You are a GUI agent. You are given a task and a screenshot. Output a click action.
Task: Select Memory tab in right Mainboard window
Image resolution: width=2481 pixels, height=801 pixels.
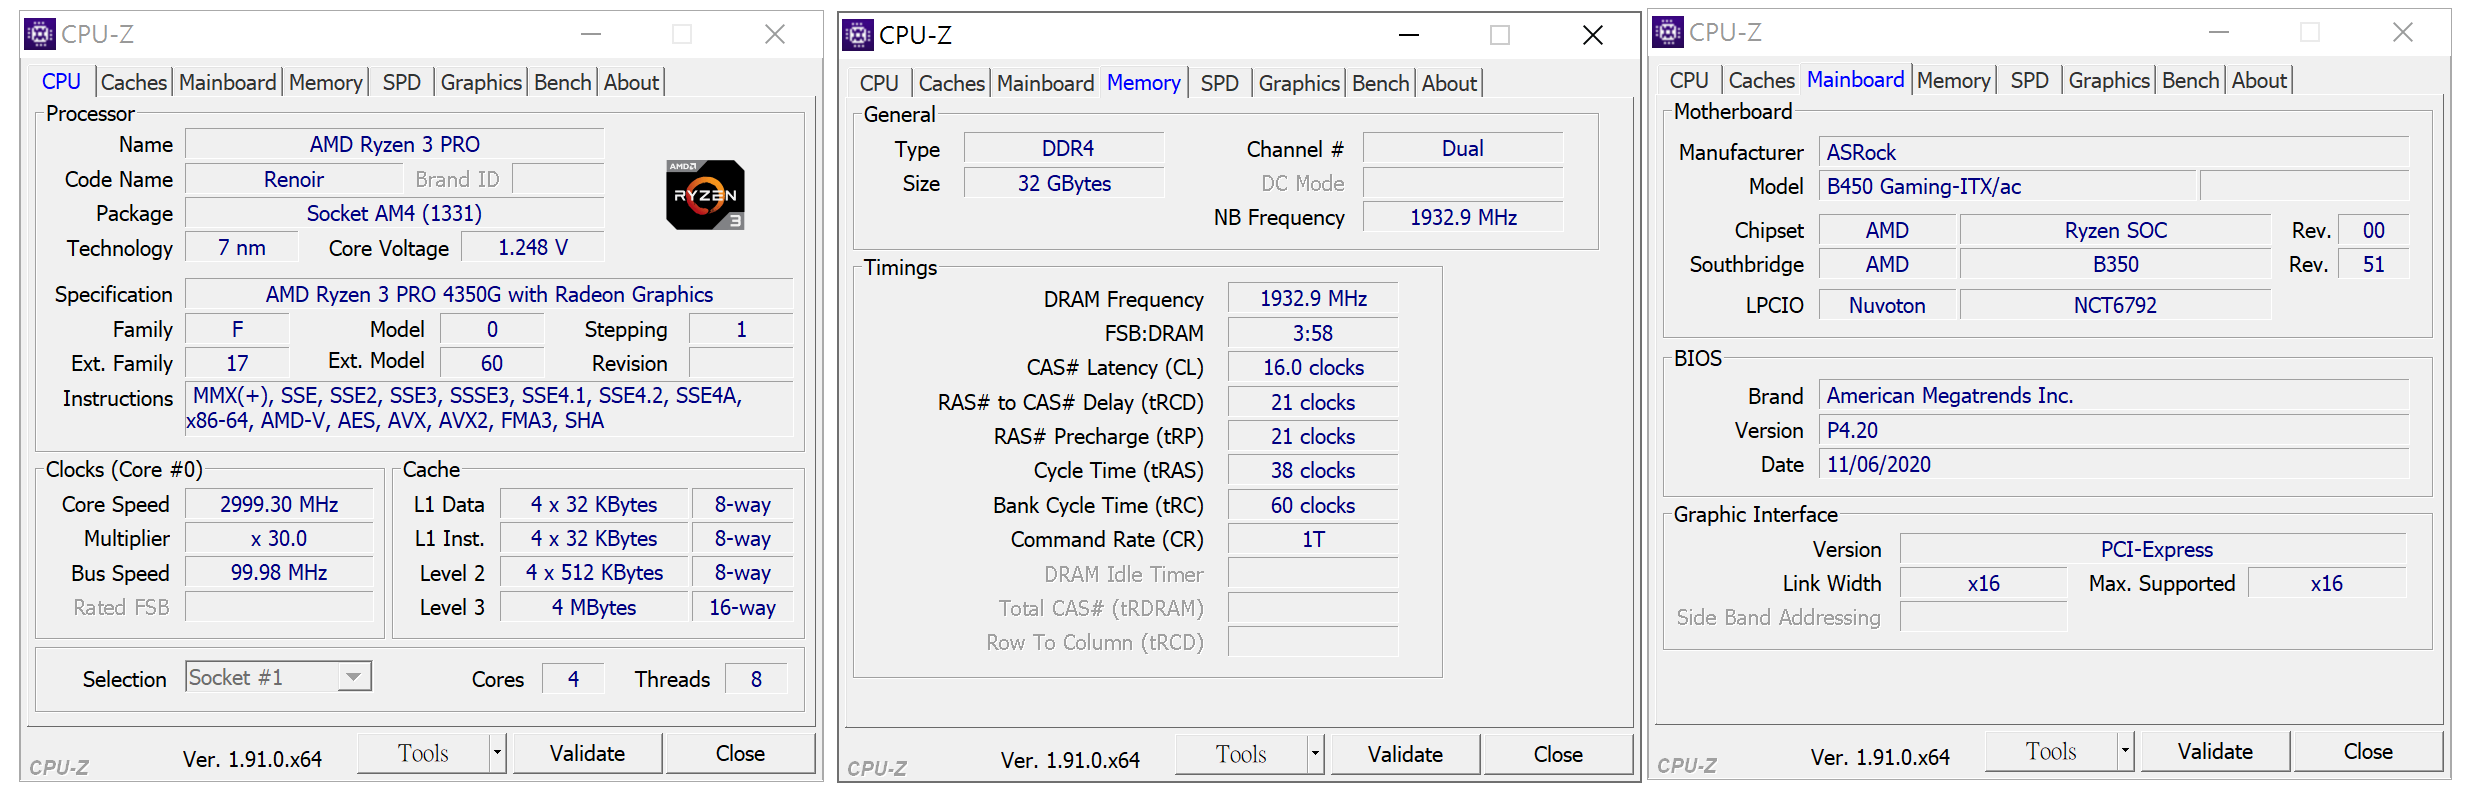[1953, 80]
